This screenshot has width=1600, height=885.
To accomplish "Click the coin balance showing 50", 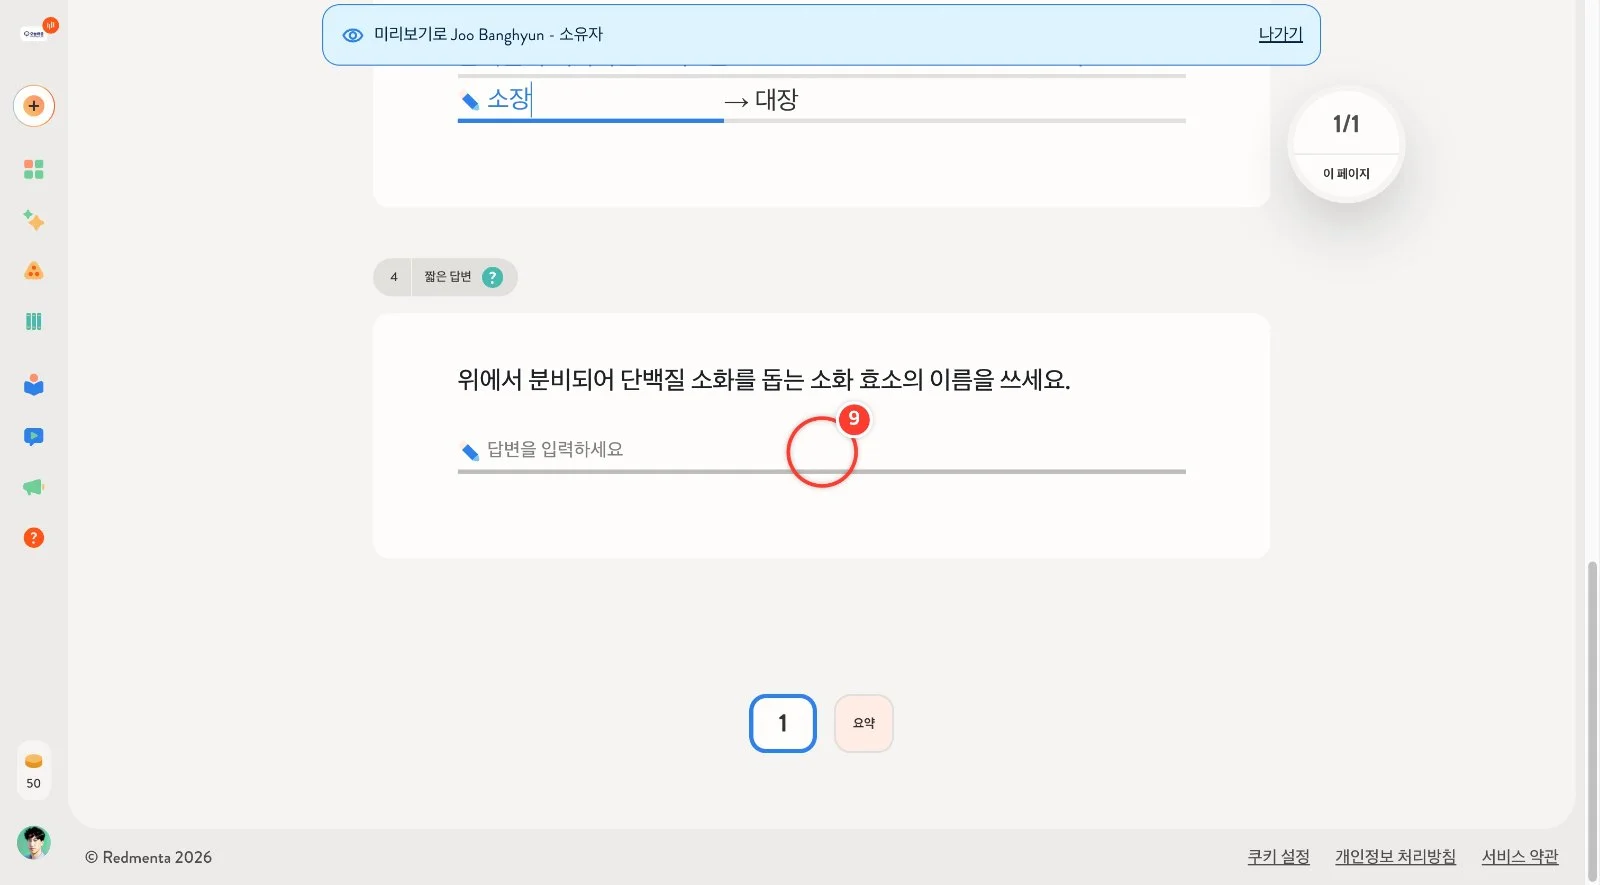I will coord(34,771).
